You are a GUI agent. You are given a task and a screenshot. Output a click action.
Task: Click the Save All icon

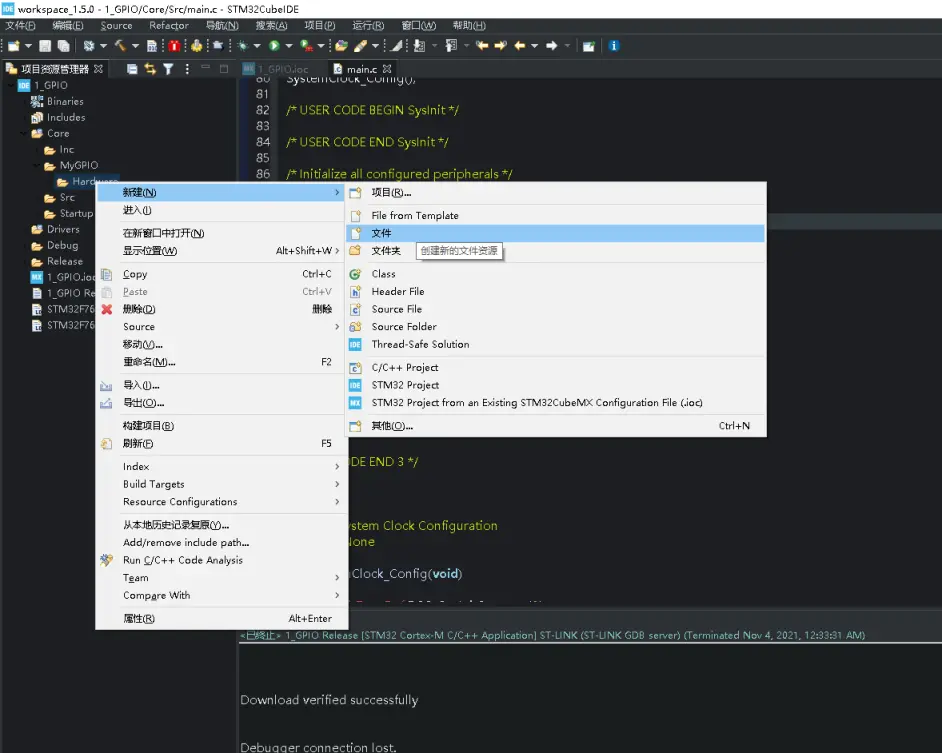click(x=64, y=46)
